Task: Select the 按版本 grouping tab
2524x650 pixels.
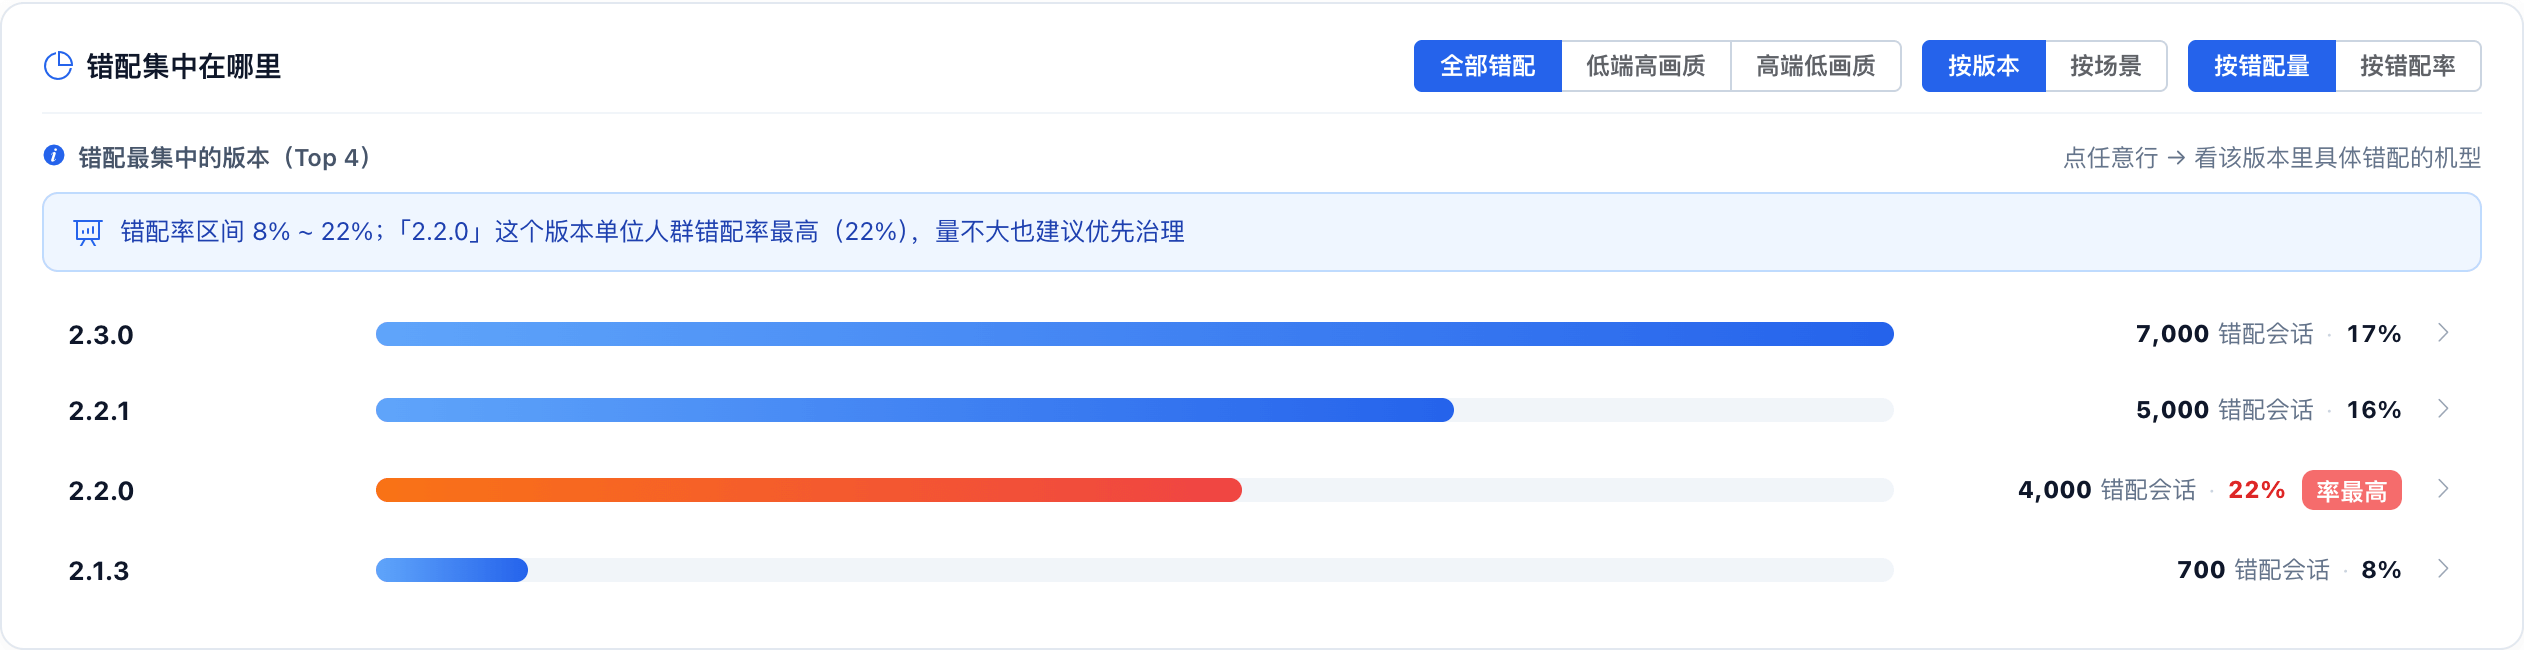Action: [1983, 66]
